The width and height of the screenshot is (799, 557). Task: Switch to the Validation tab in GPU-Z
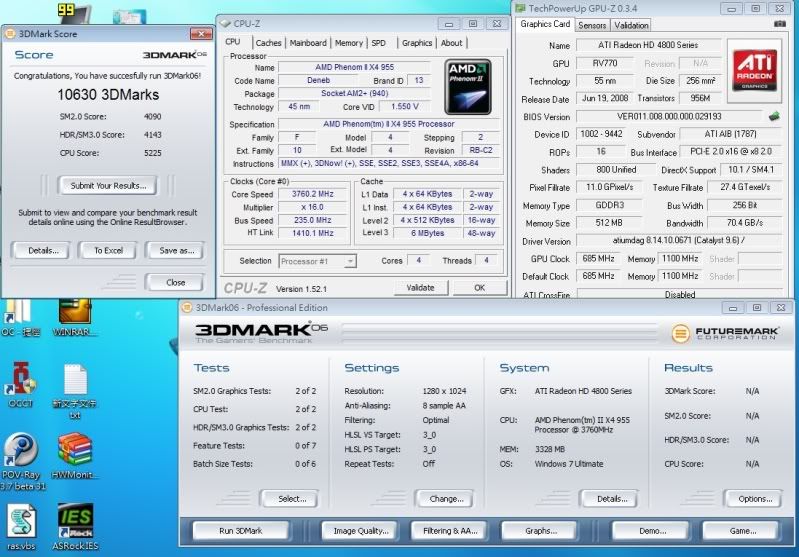(631, 25)
